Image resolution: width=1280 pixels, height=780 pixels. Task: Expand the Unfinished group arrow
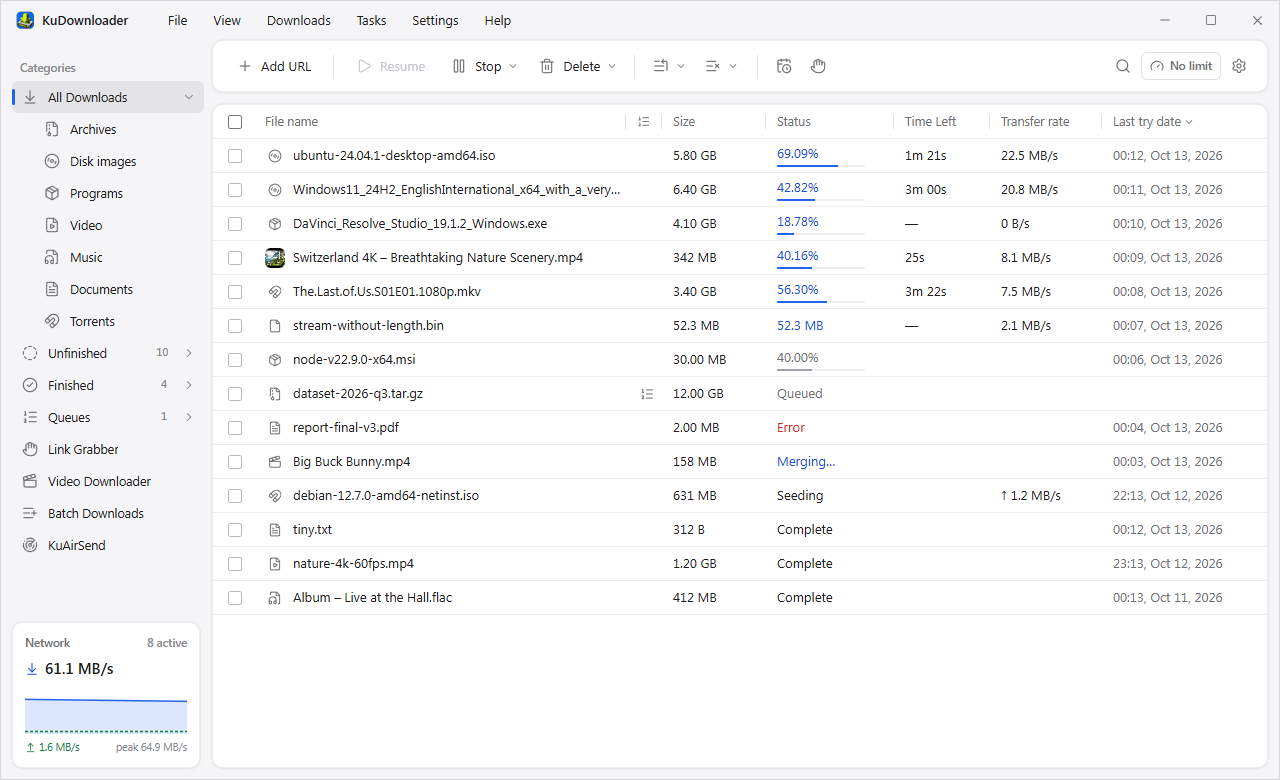click(189, 354)
